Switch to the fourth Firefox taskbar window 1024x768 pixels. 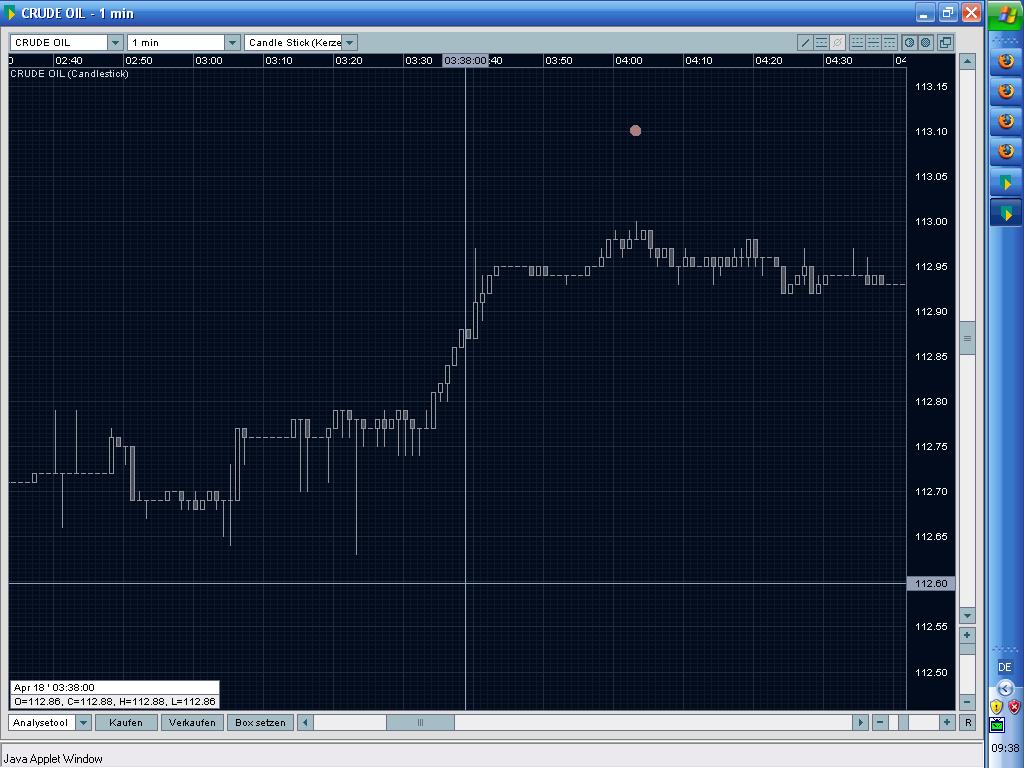(x=1006, y=152)
